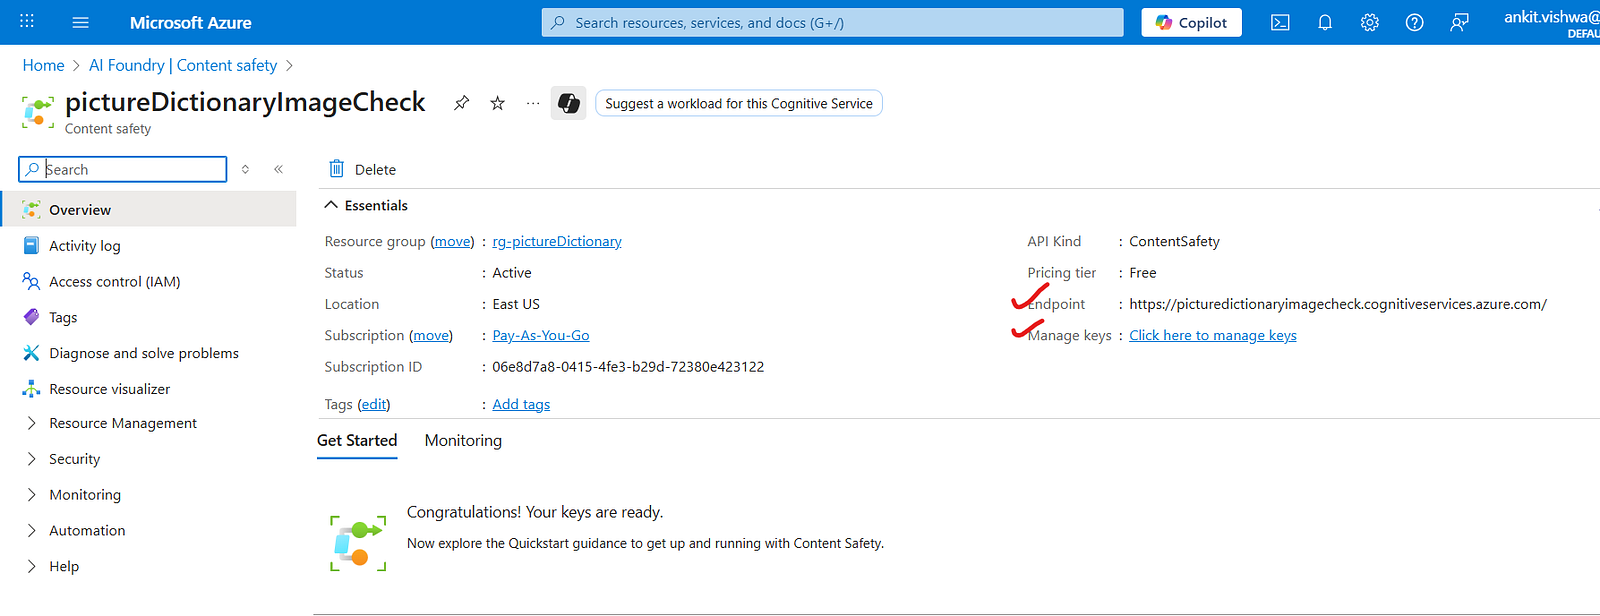Click move link next to Subscription
Screen dimensions: 1600x616
click(x=431, y=336)
